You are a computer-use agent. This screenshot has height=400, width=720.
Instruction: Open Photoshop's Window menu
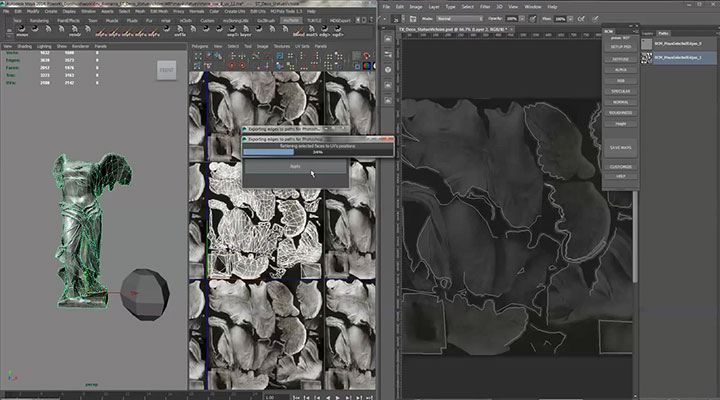(533, 7)
